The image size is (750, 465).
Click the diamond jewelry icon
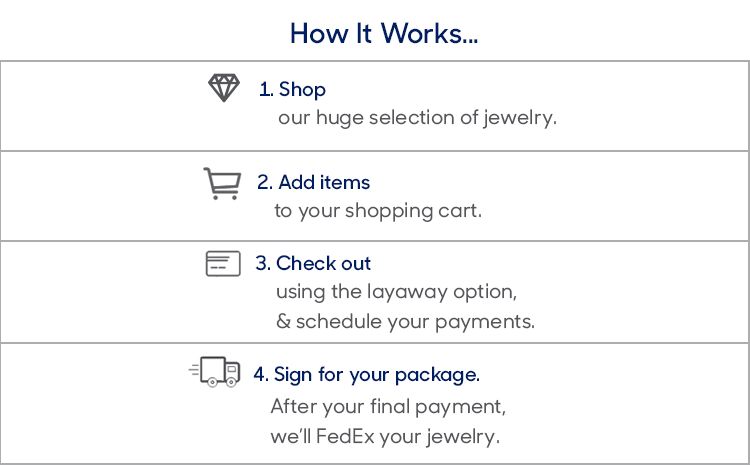pos(224,88)
